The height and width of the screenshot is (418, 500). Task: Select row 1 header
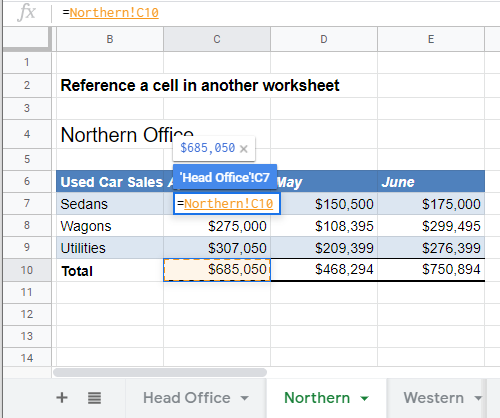pyautogui.click(x=27, y=62)
